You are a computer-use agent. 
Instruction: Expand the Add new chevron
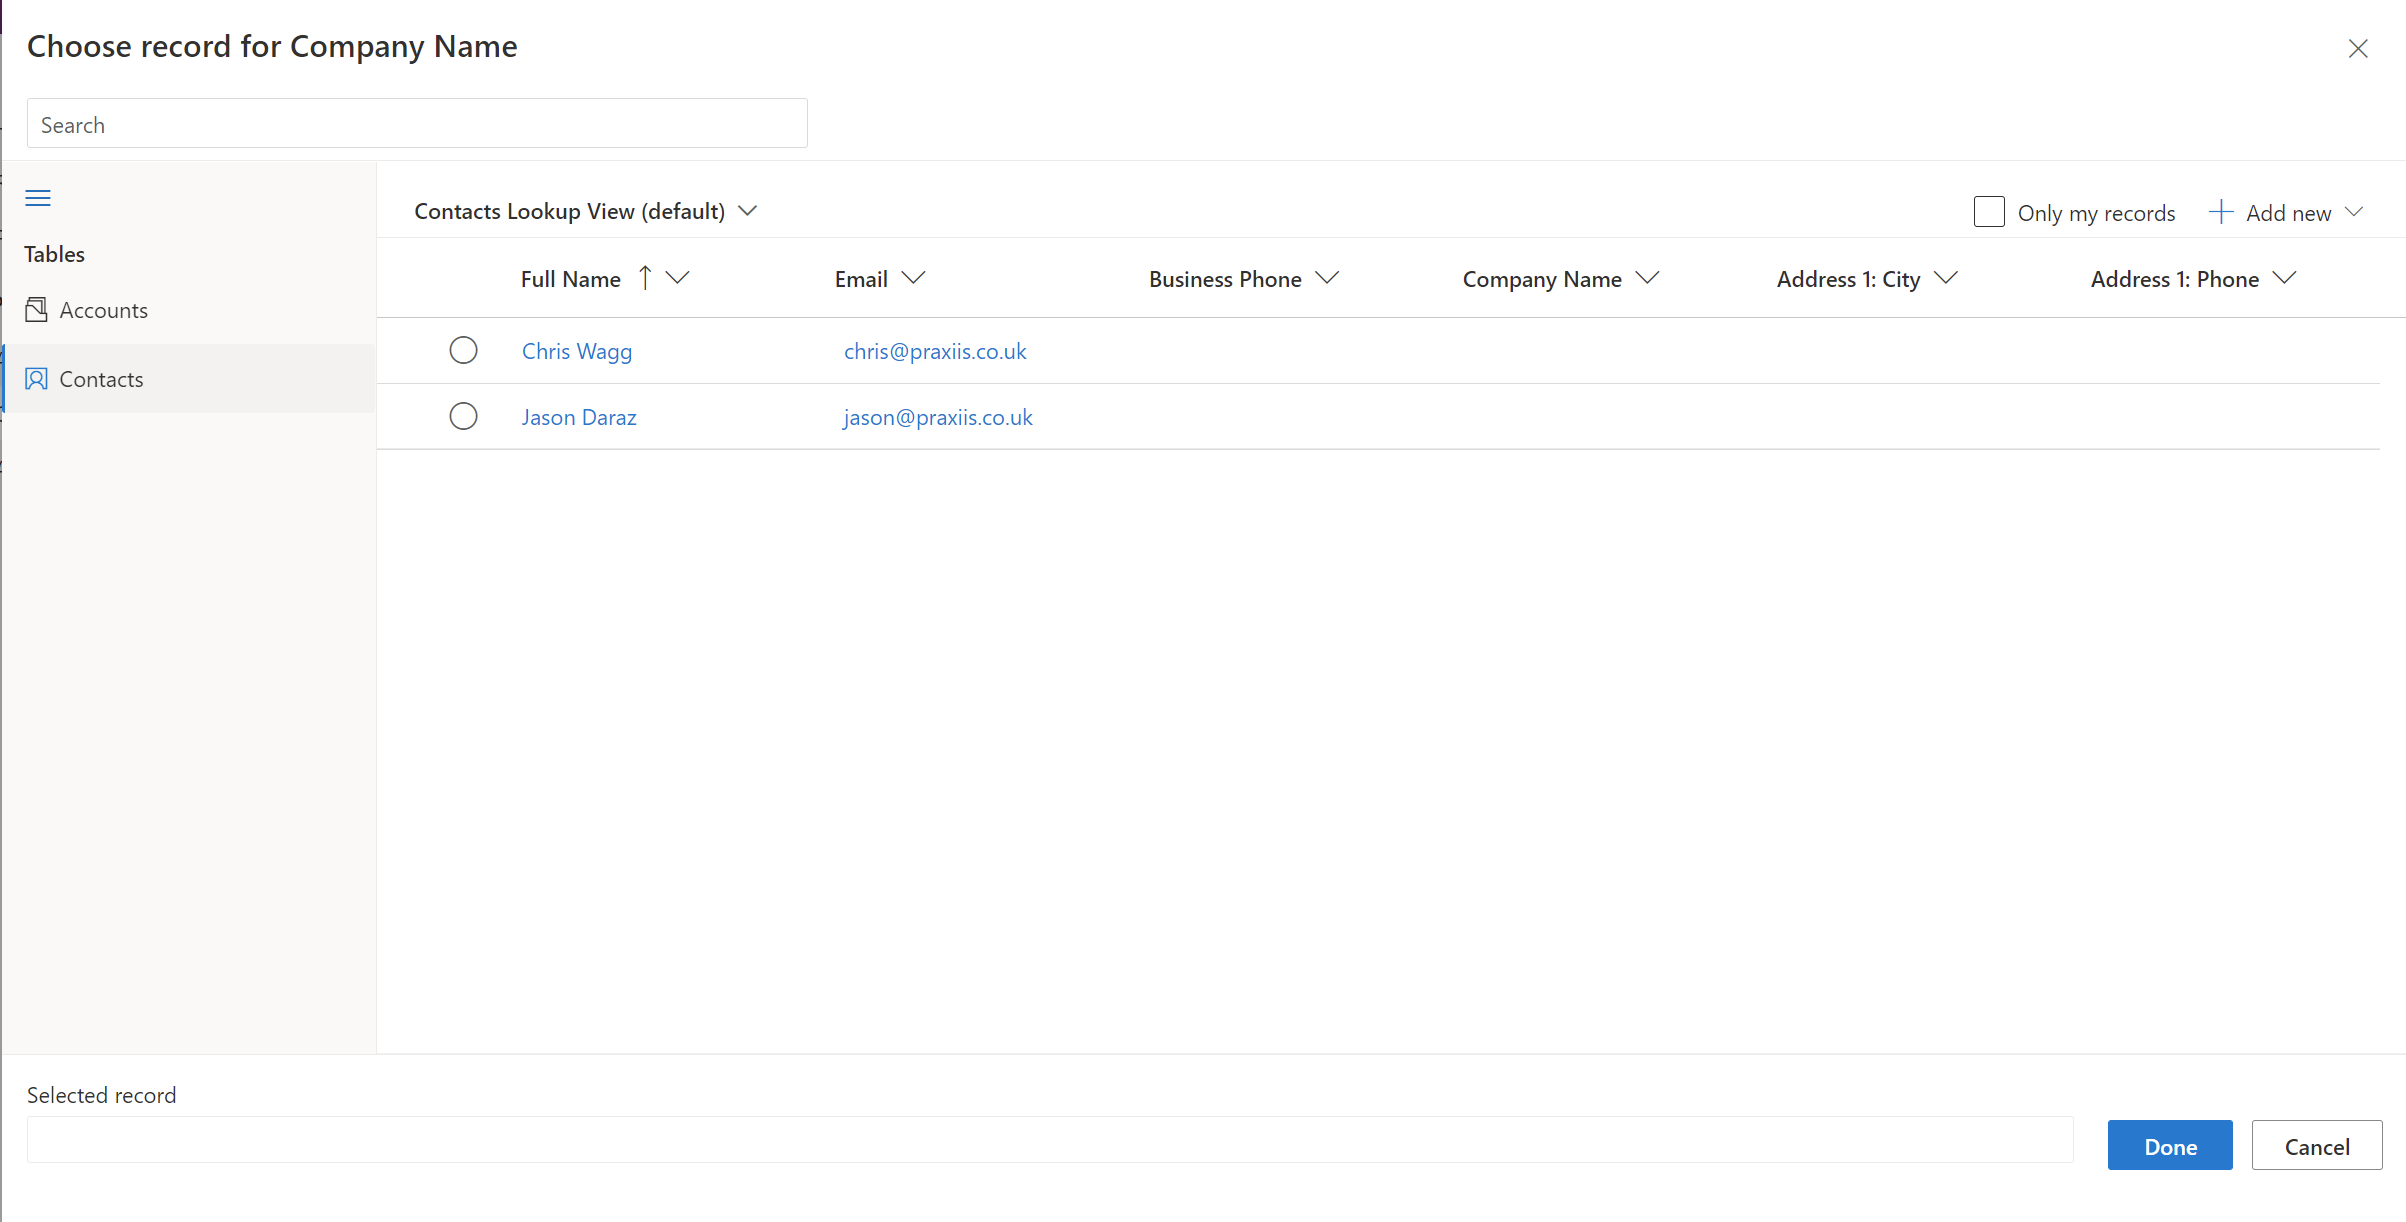point(2354,212)
